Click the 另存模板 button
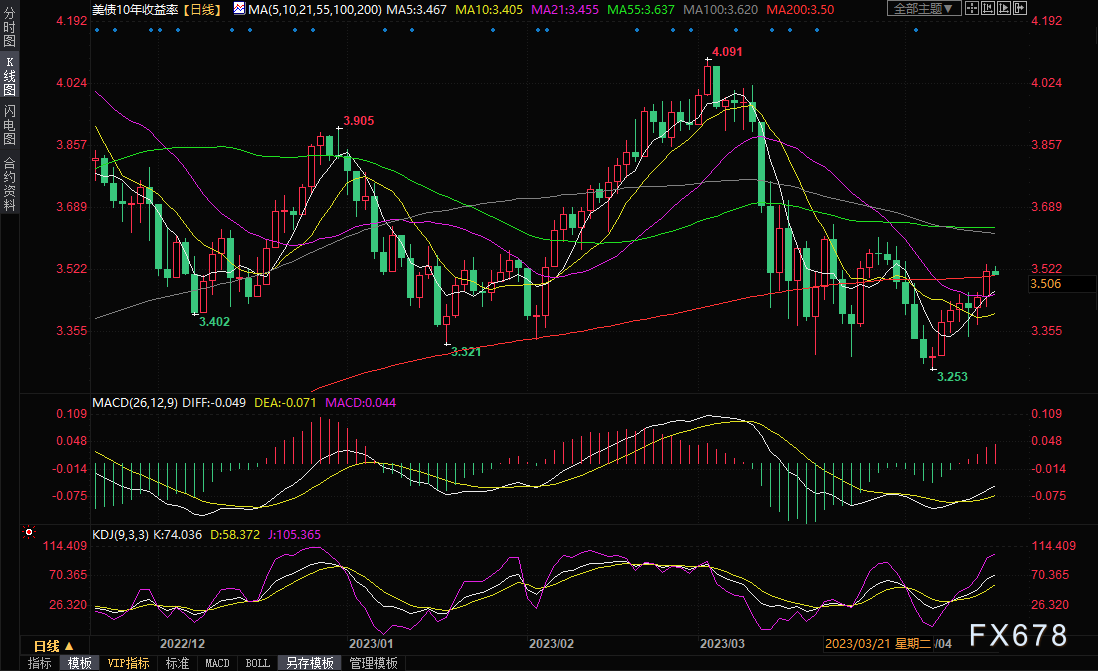This screenshot has height=671, width=1098. [x=309, y=663]
